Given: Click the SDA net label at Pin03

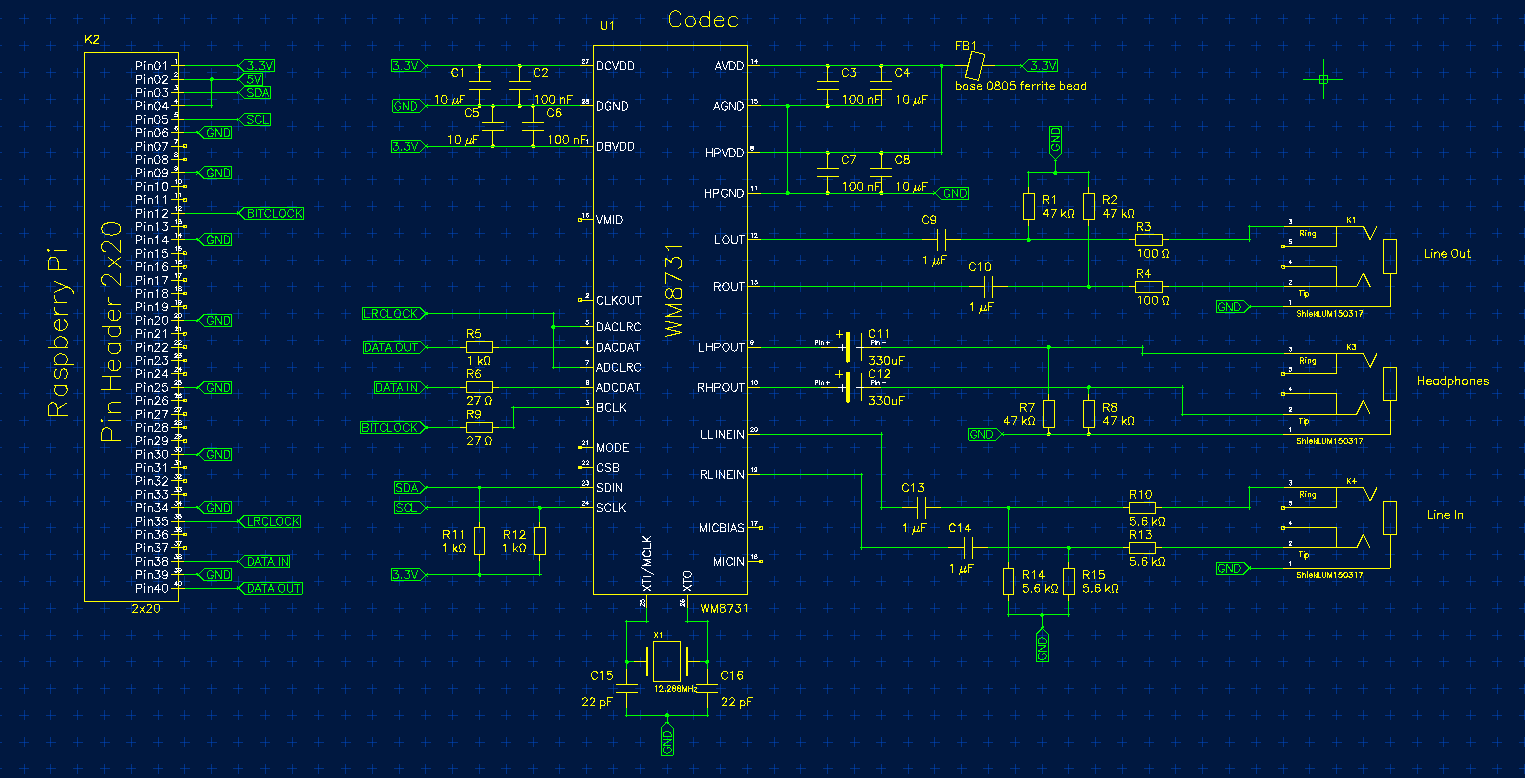Looking at the screenshot, I should [254, 92].
